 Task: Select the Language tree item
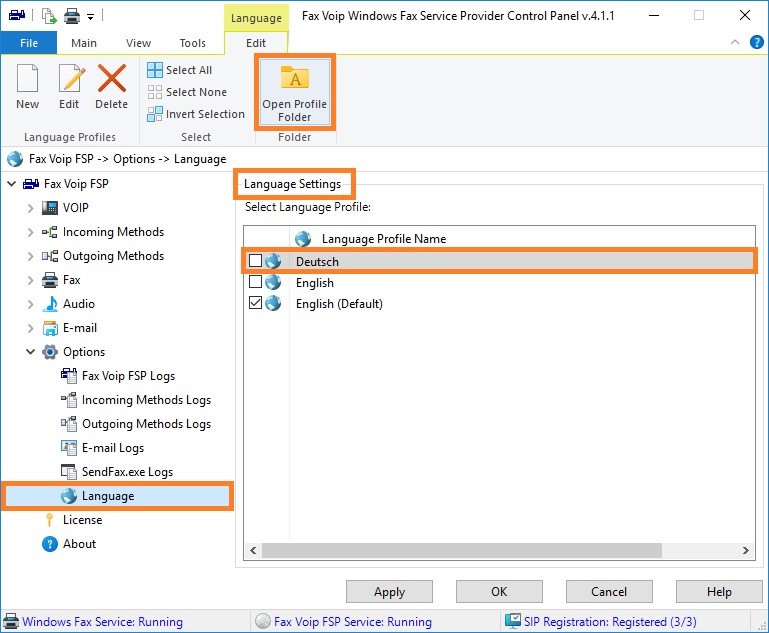[117, 496]
